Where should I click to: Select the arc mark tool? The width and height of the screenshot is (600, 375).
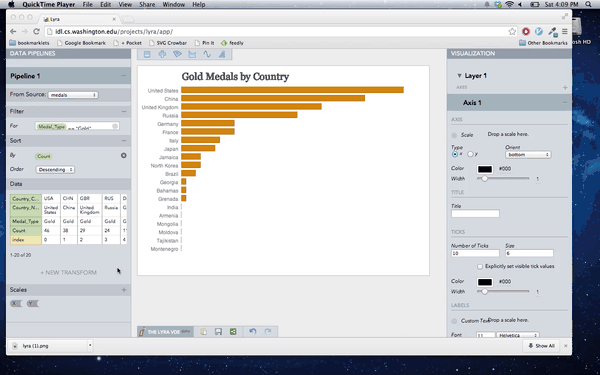click(177, 54)
